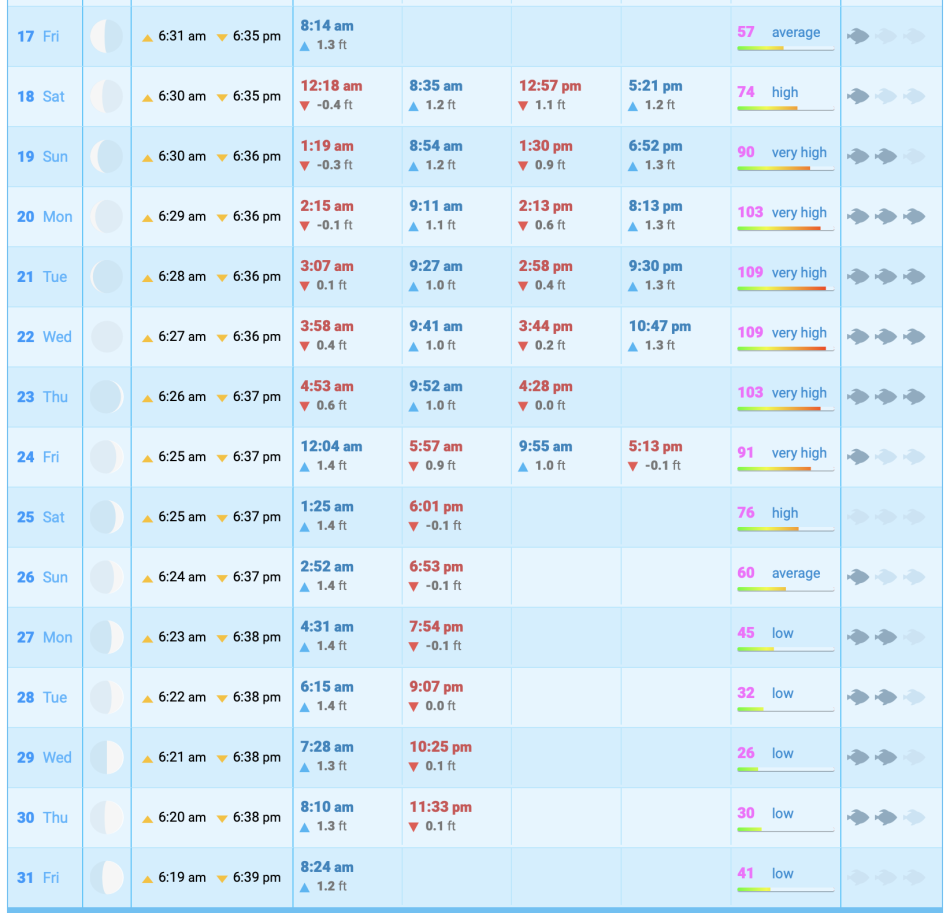This screenshot has height=913, width=950.
Task: Select the 18 Sat date label
Action: 41,96
